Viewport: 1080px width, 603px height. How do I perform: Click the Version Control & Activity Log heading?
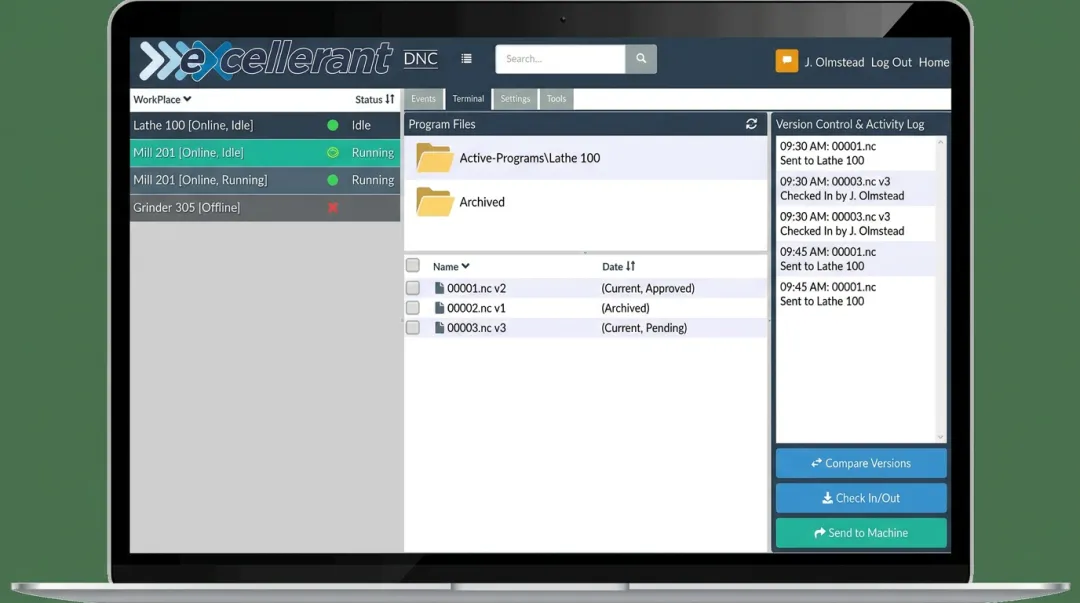(850, 124)
